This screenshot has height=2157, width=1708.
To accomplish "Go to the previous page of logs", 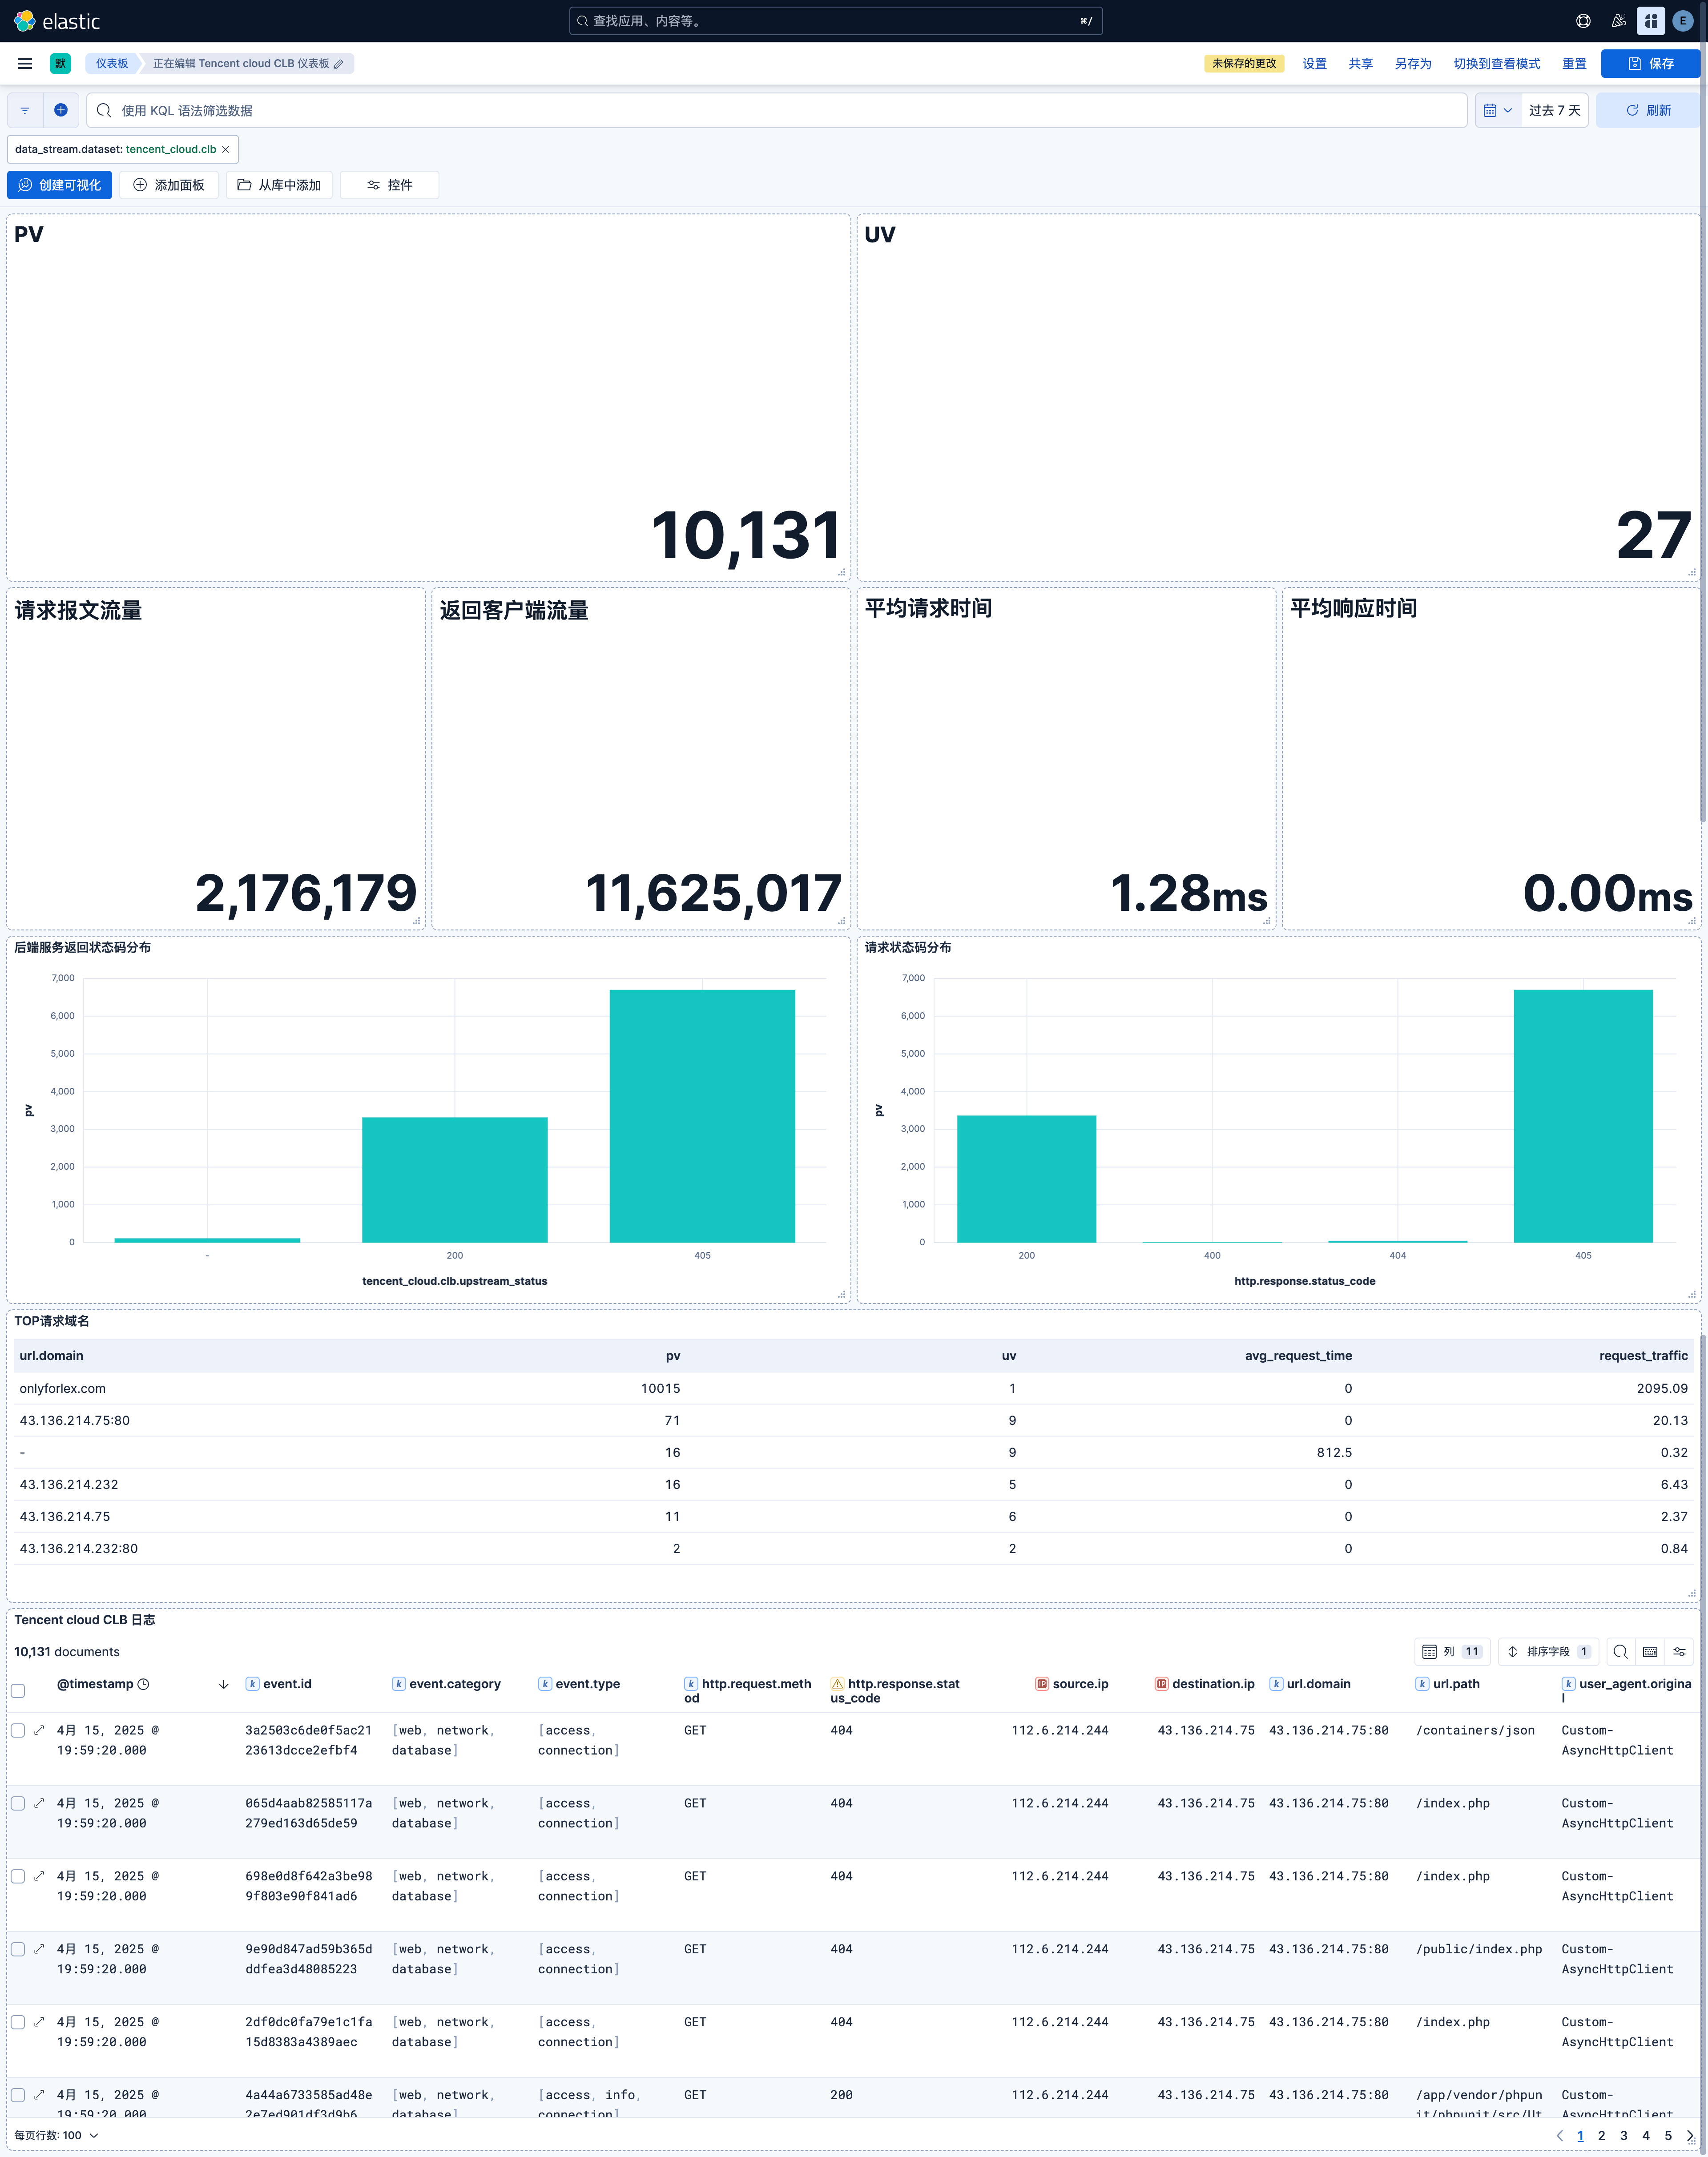I will point(1559,2136).
